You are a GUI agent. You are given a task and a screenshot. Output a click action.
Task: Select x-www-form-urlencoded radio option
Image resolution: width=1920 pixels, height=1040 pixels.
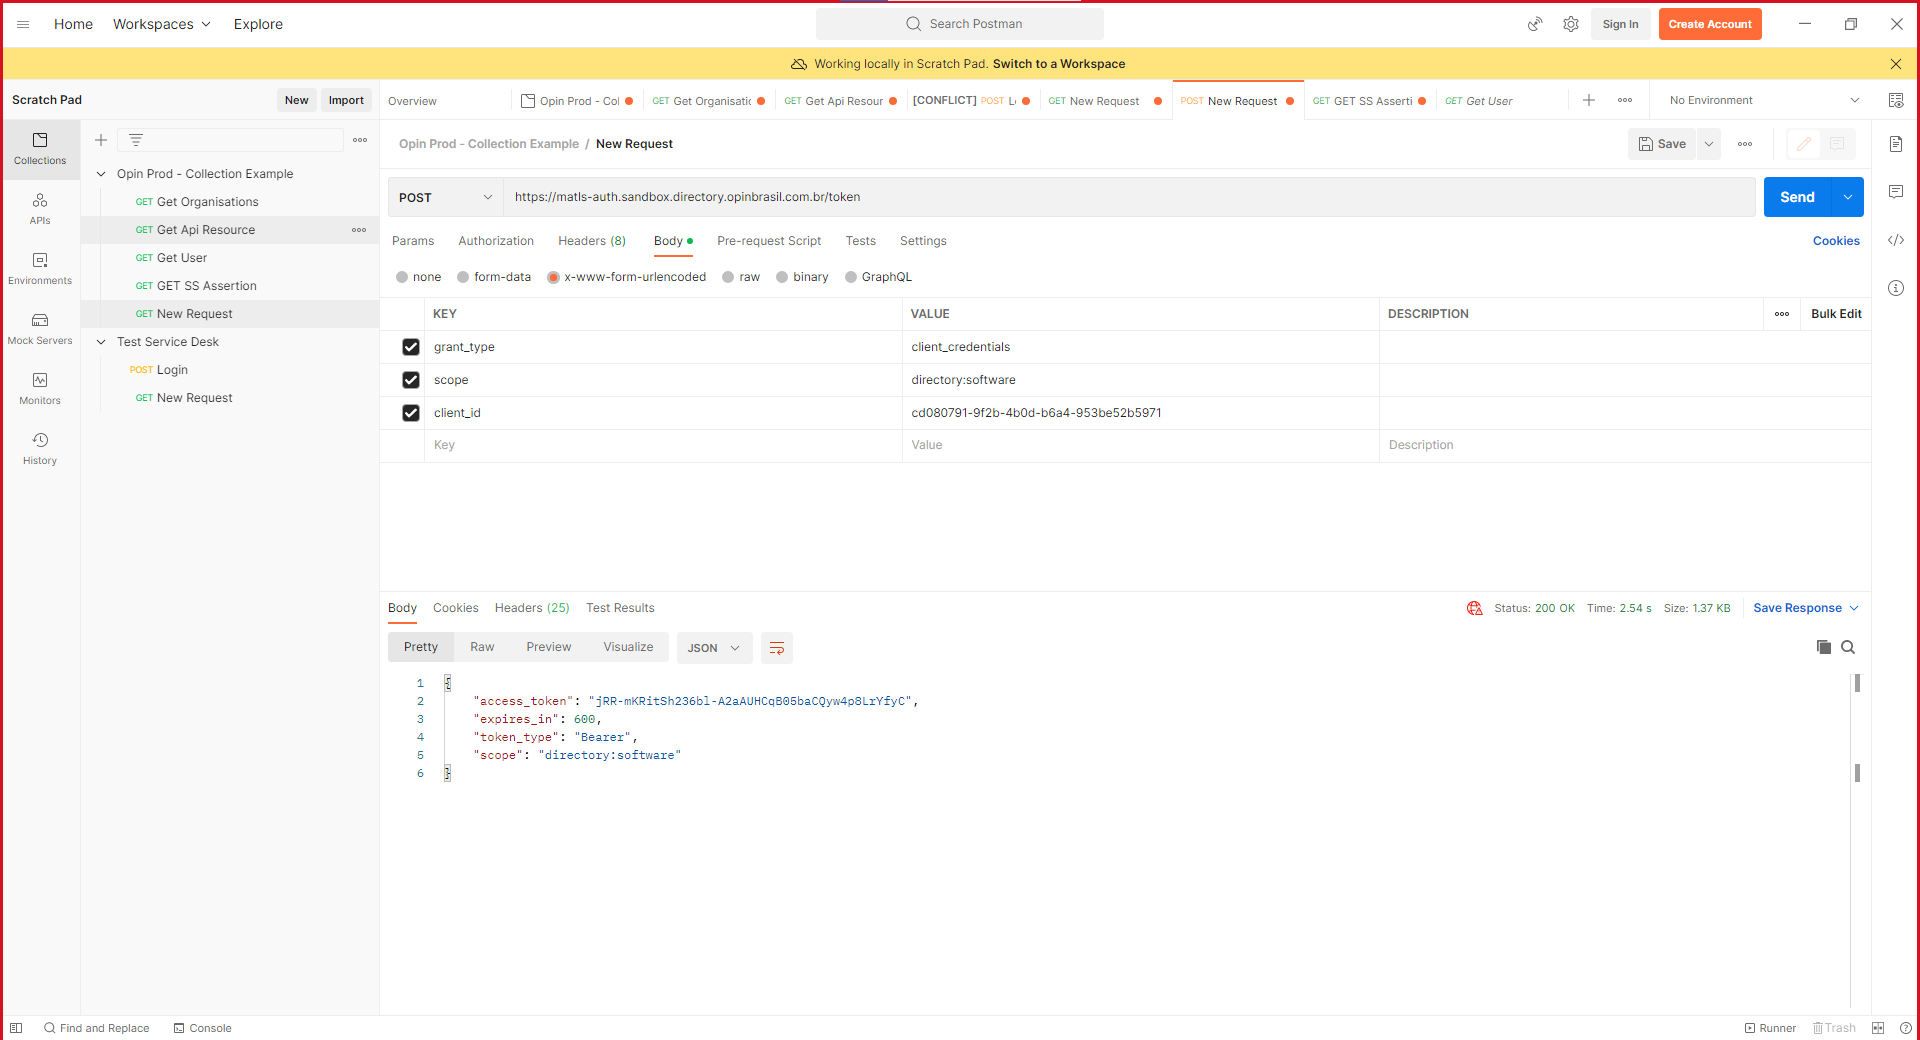(x=553, y=277)
